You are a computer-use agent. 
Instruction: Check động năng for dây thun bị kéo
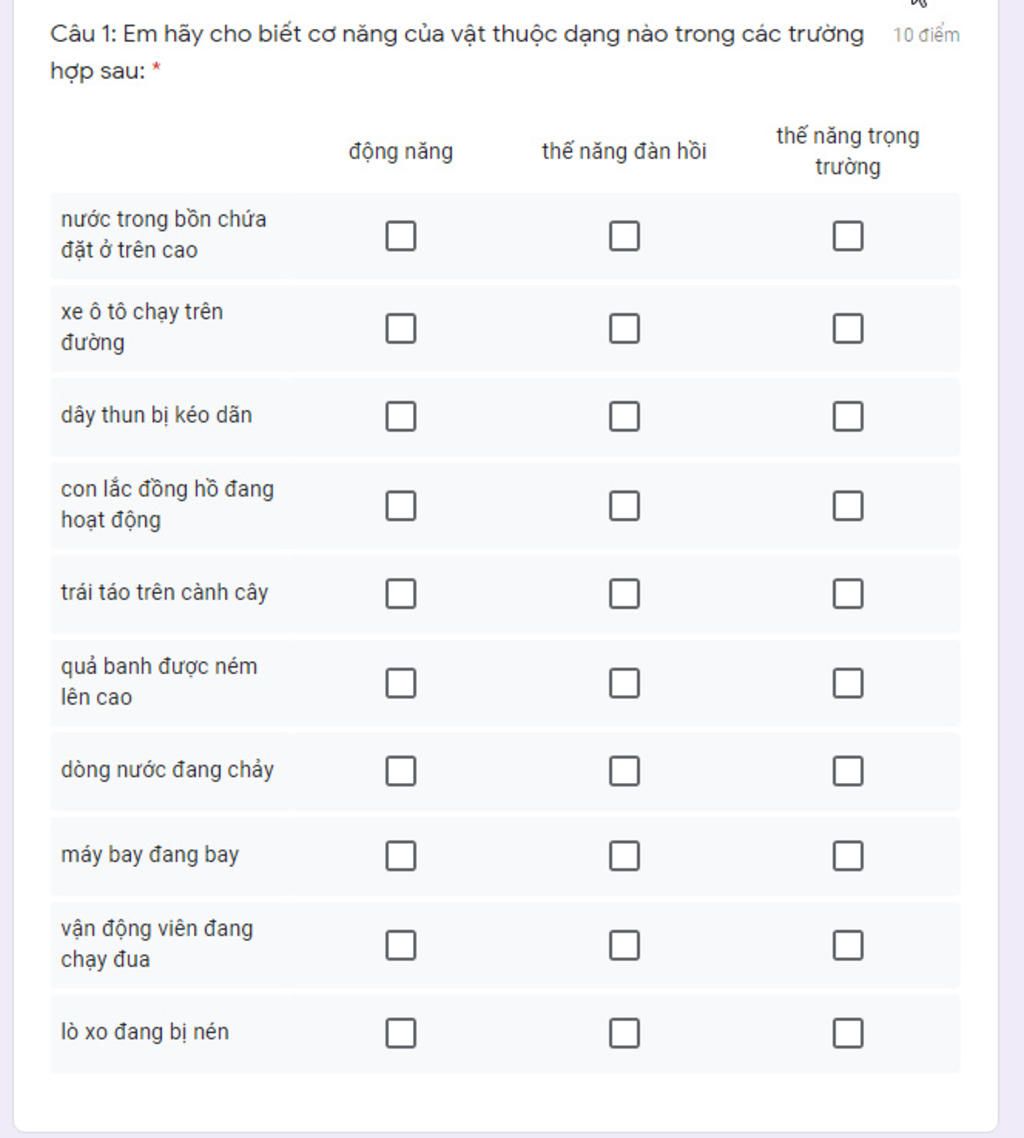tap(401, 416)
